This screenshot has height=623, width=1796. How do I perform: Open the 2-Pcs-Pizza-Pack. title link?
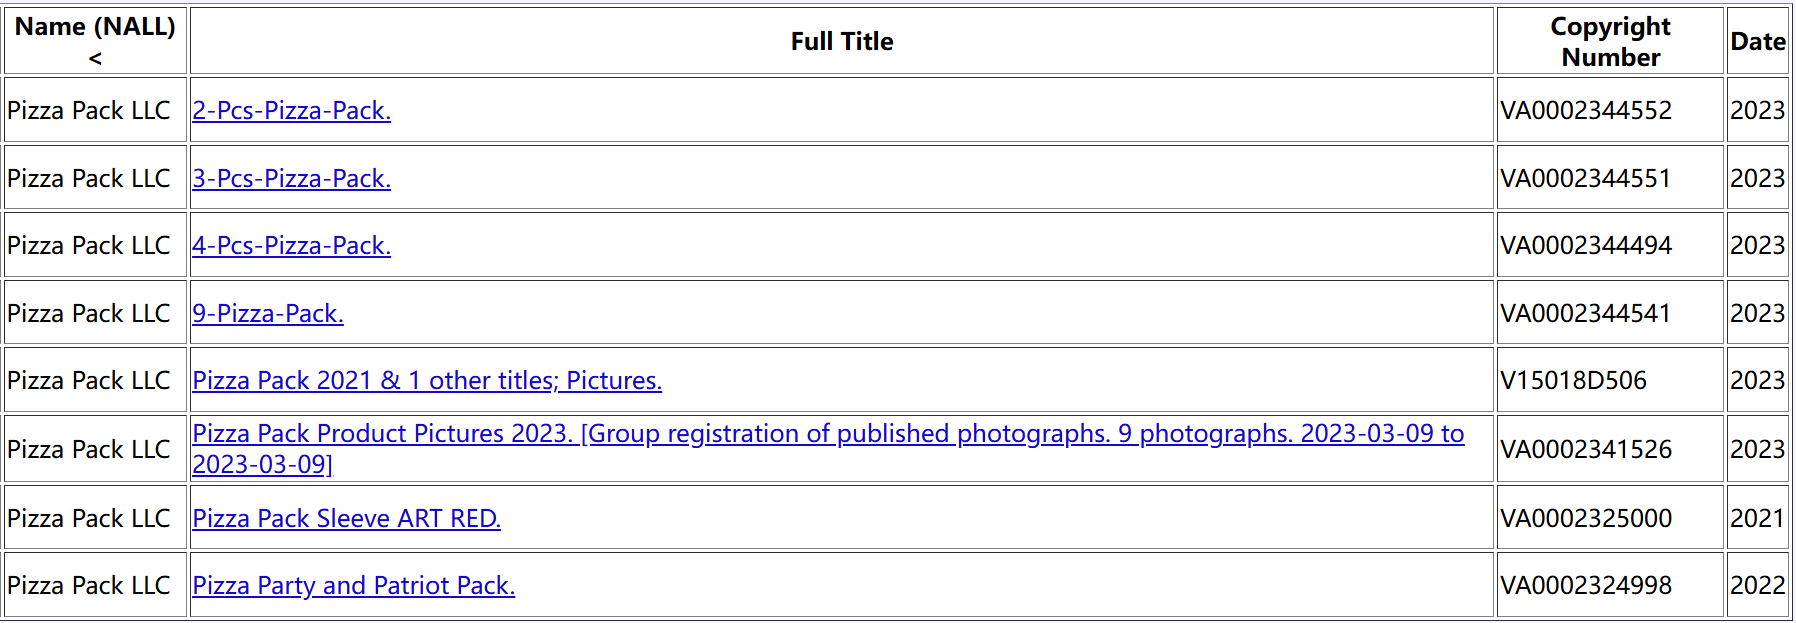[x=291, y=110]
